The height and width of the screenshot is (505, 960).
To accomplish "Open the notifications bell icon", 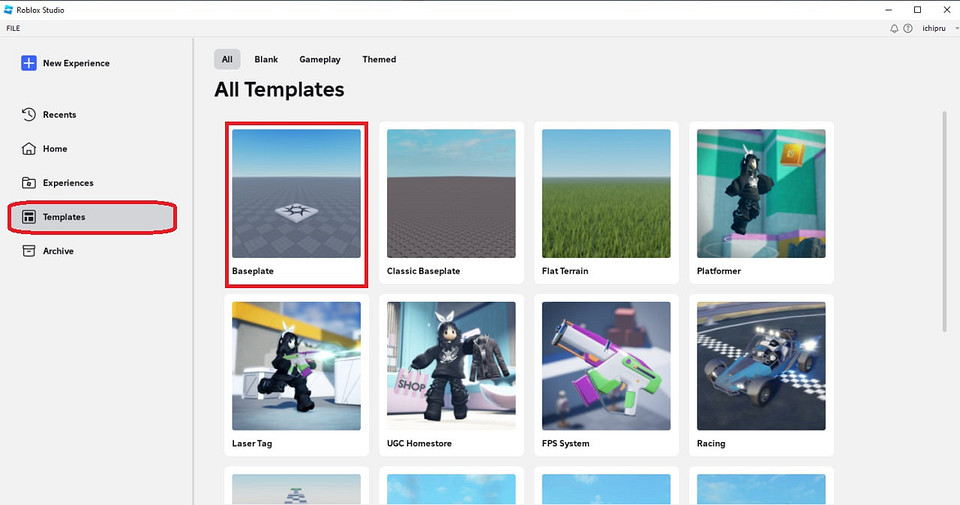I will coord(894,29).
